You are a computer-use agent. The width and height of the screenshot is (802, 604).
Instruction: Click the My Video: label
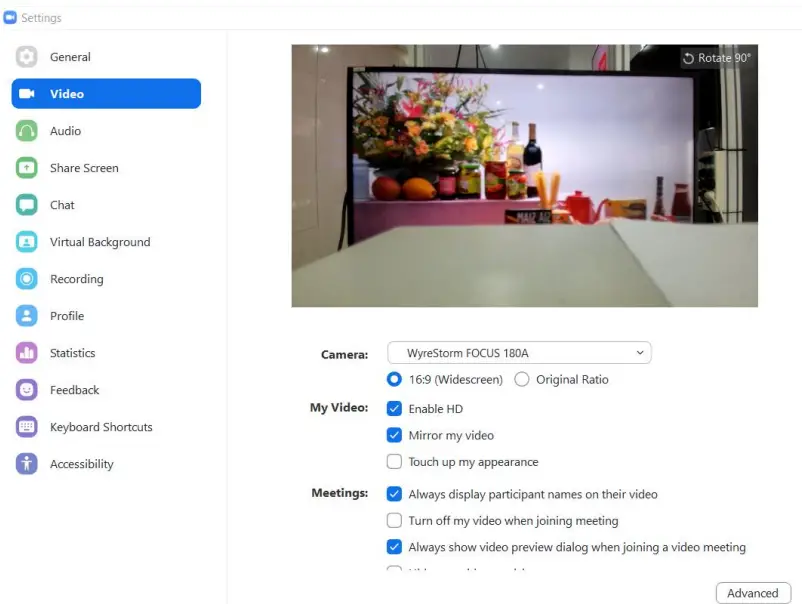339,408
